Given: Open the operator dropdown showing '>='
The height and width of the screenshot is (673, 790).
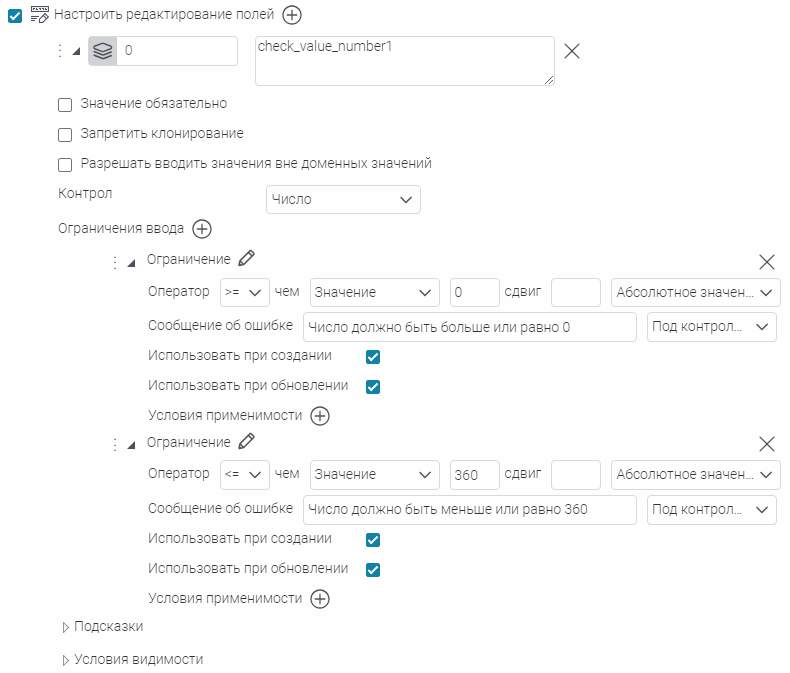Looking at the screenshot, I should [x=244, y=292].
